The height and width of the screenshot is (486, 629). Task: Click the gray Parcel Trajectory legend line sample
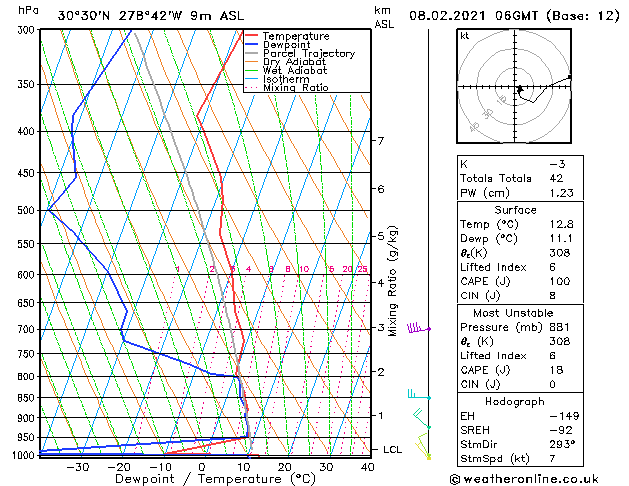click(x=252, y=53)
